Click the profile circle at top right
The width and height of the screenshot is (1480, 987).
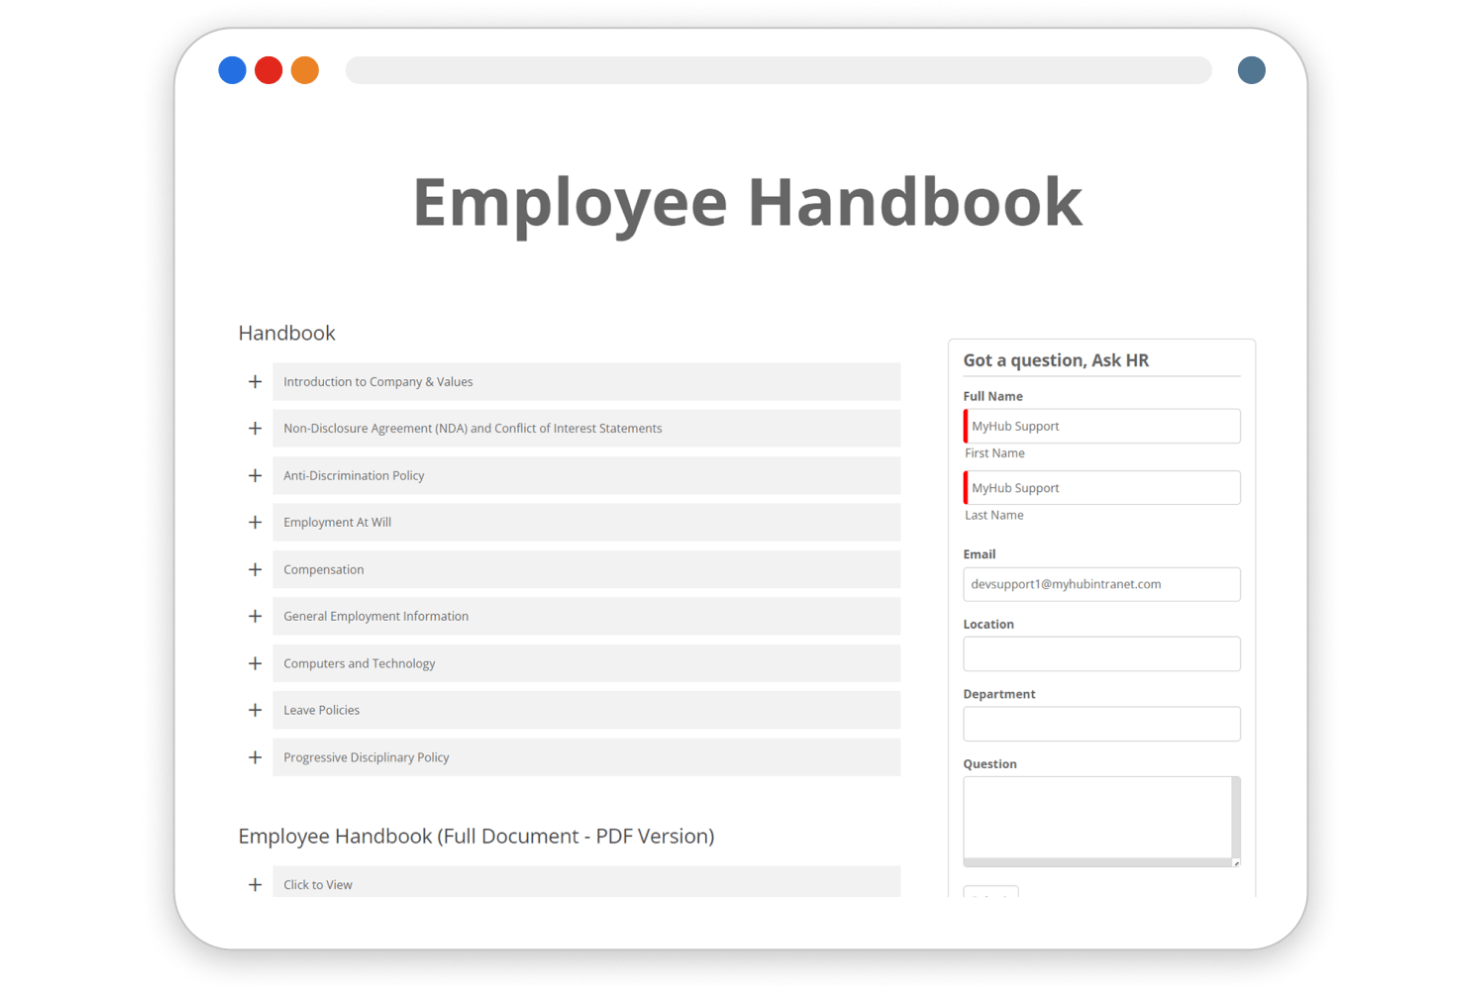pos(1252,70)
